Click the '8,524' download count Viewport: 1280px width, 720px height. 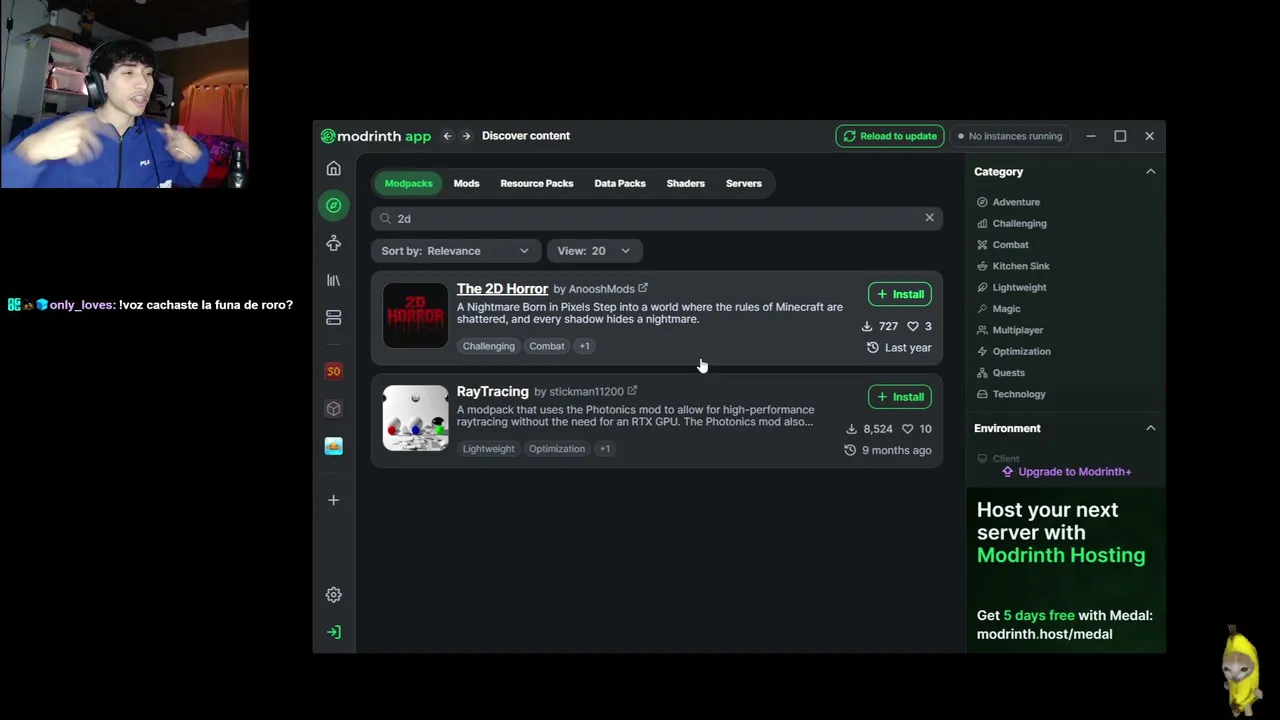tap(869, 429)
